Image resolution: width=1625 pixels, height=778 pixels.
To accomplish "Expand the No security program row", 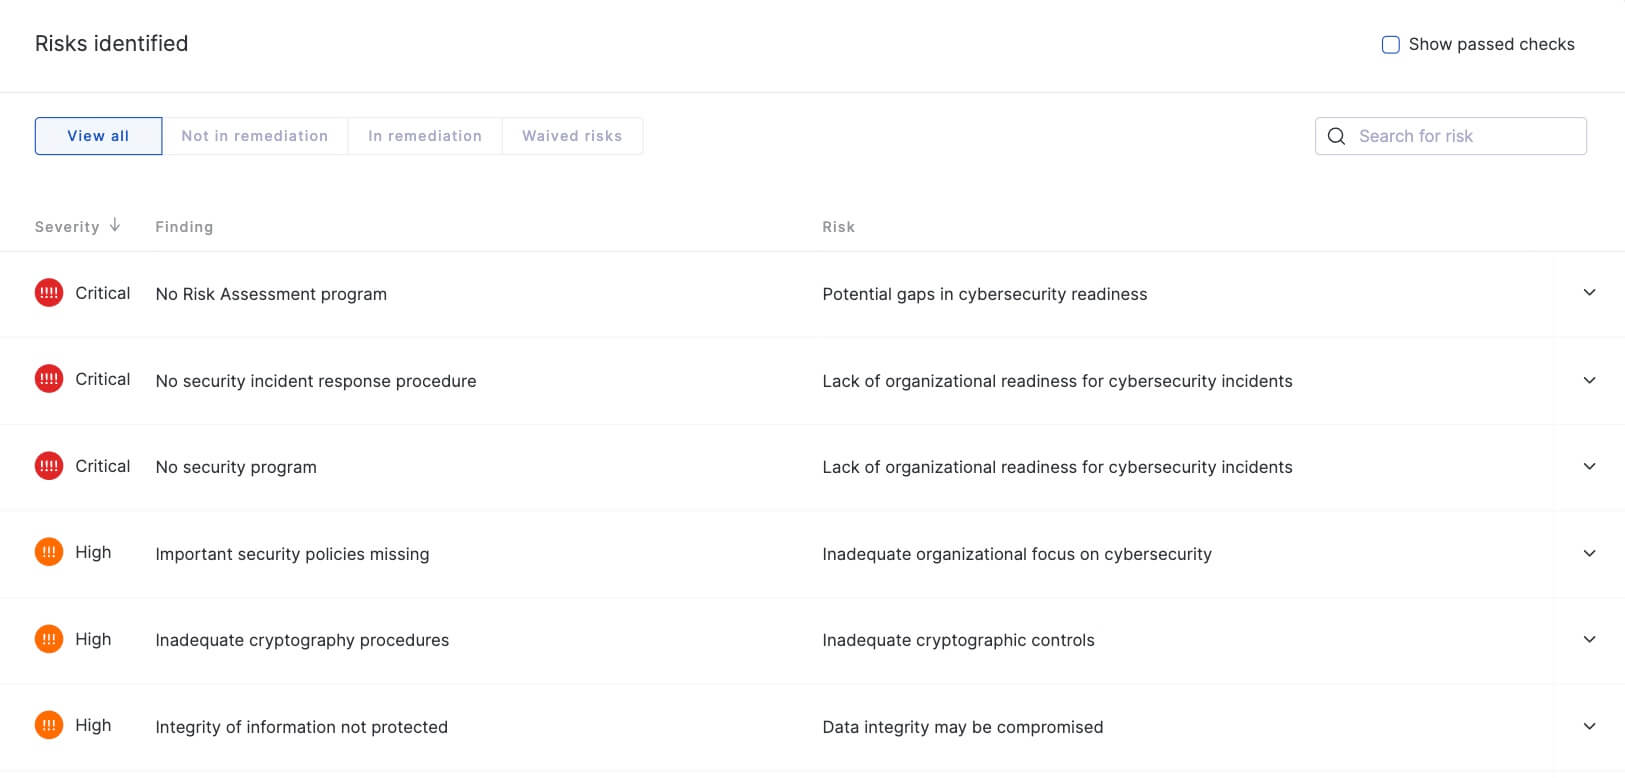I will click(1589, 466).
